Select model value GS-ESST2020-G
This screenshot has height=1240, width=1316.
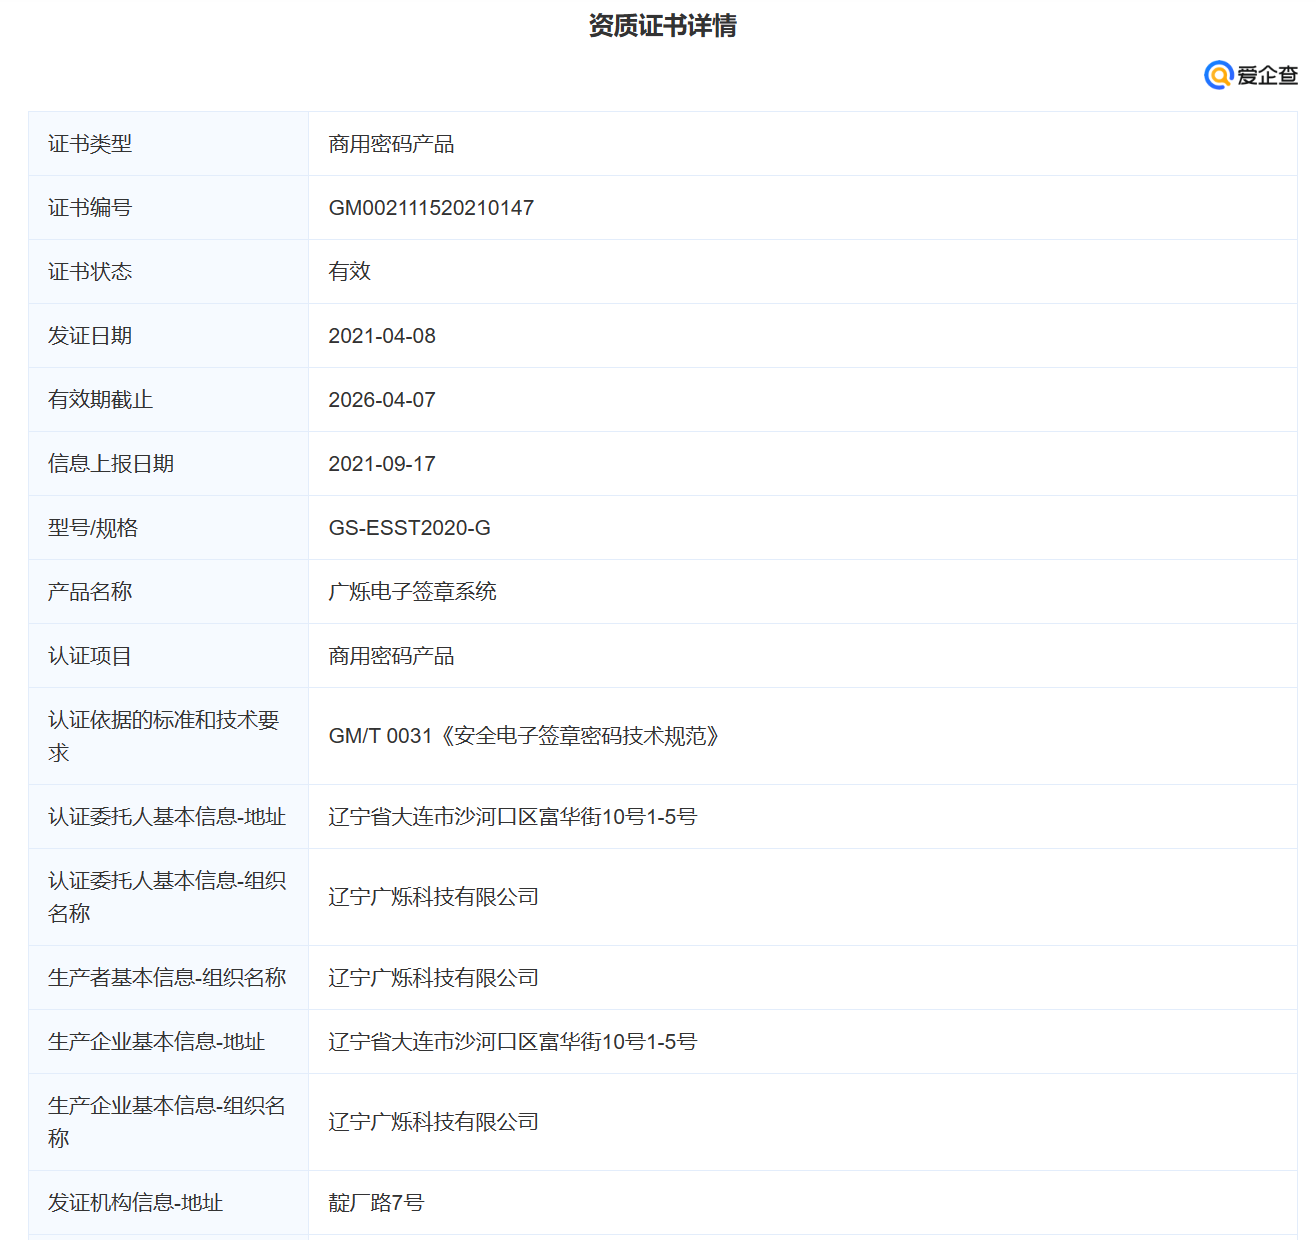tap(410, 528)
